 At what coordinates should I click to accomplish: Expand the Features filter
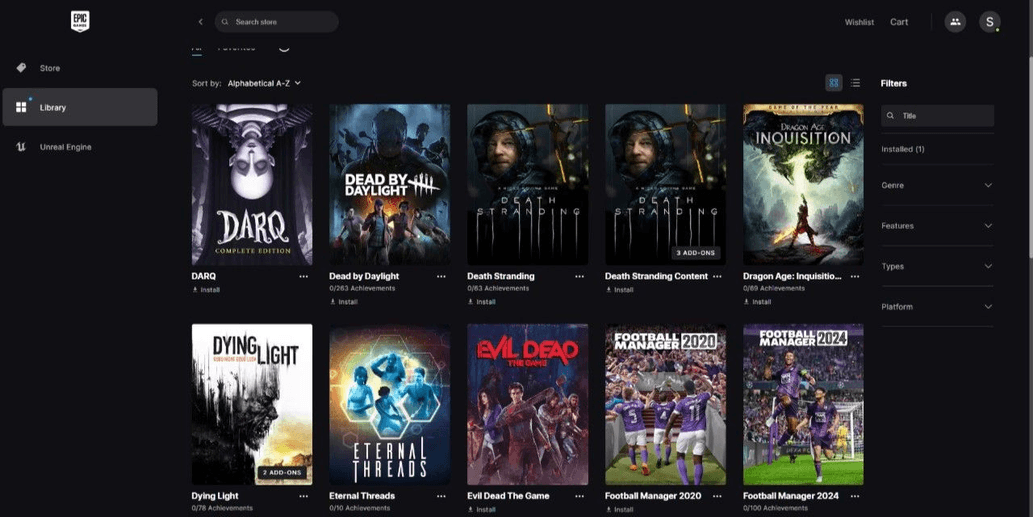(936, 226)
